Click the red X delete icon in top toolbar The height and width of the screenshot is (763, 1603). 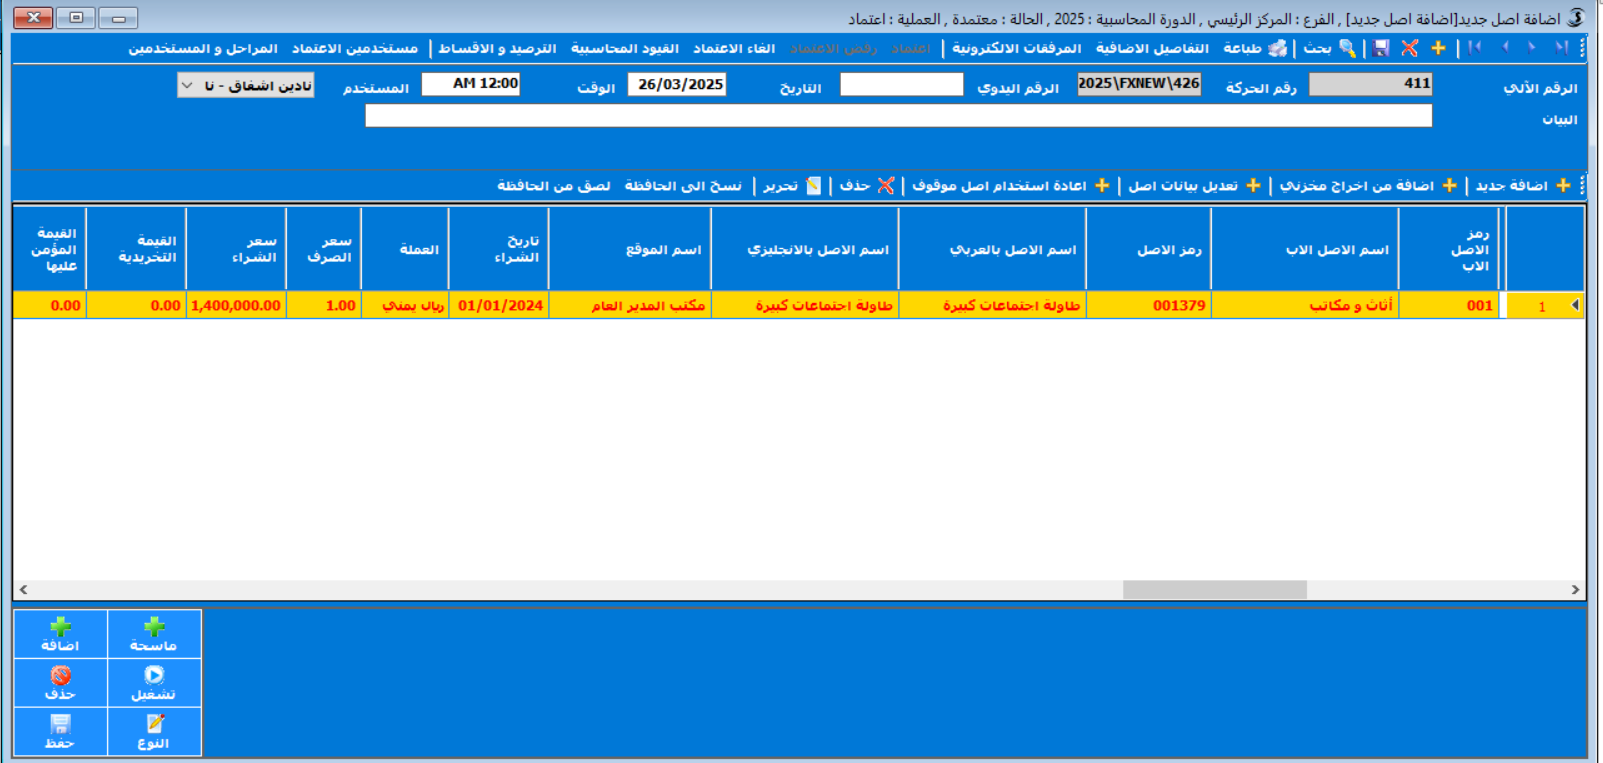[1410, 47]
